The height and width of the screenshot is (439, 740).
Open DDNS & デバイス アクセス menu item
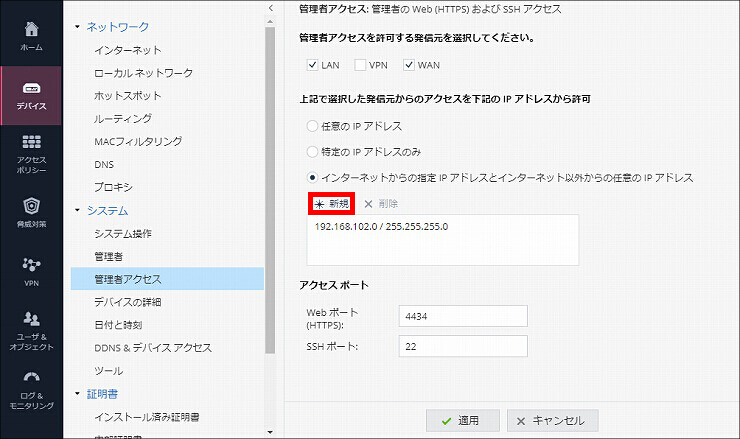[x=153, y=348]
